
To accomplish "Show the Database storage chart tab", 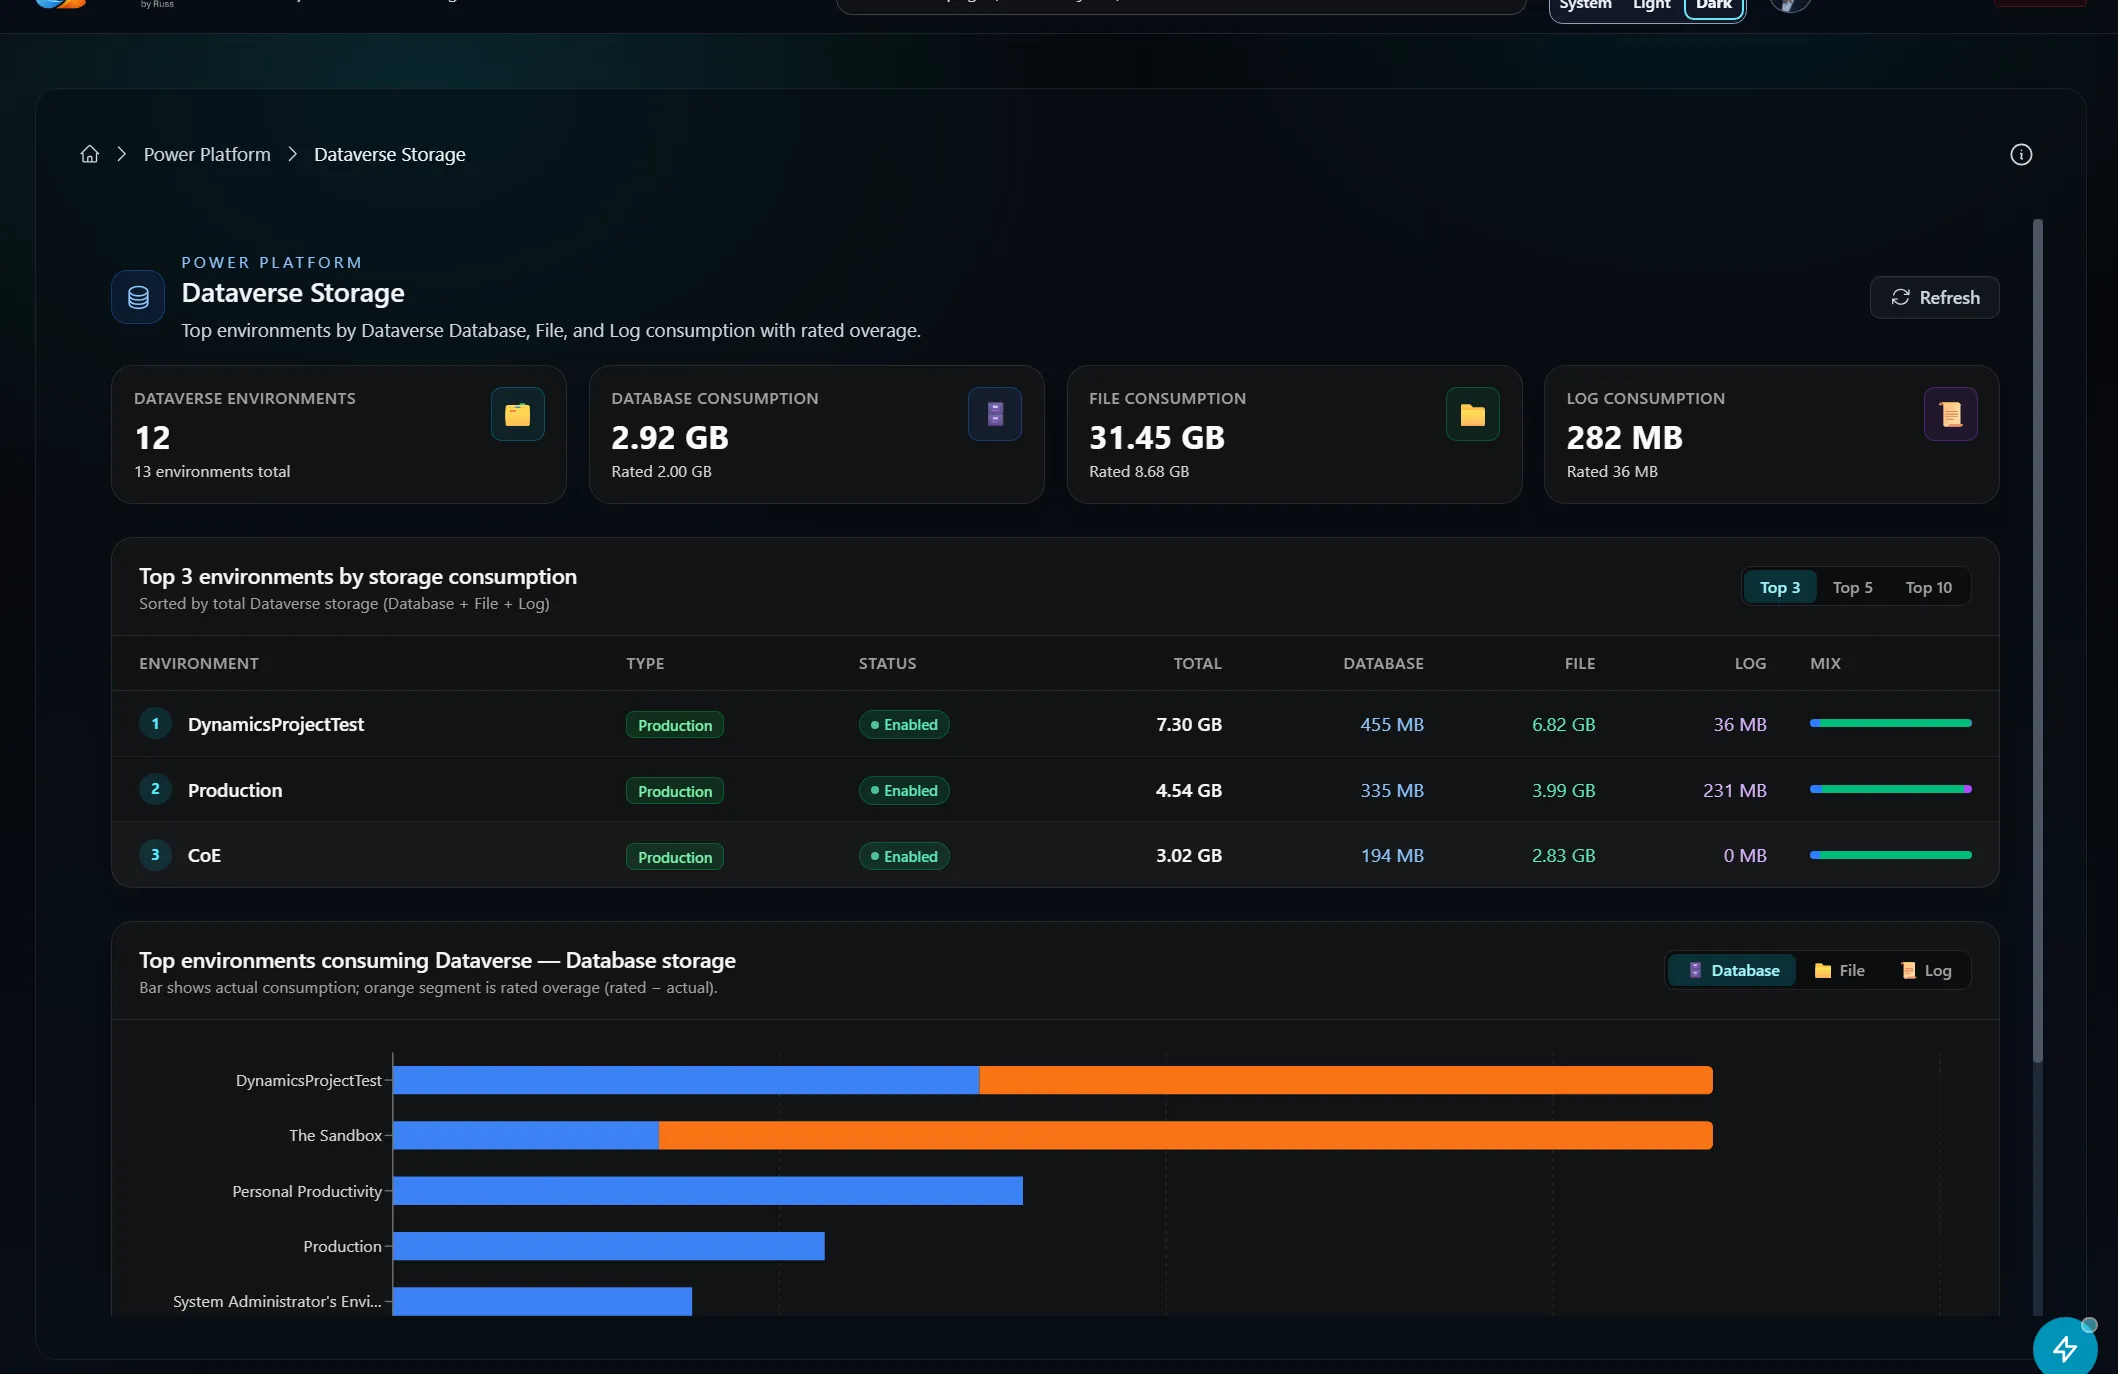I will point(1733,970).
